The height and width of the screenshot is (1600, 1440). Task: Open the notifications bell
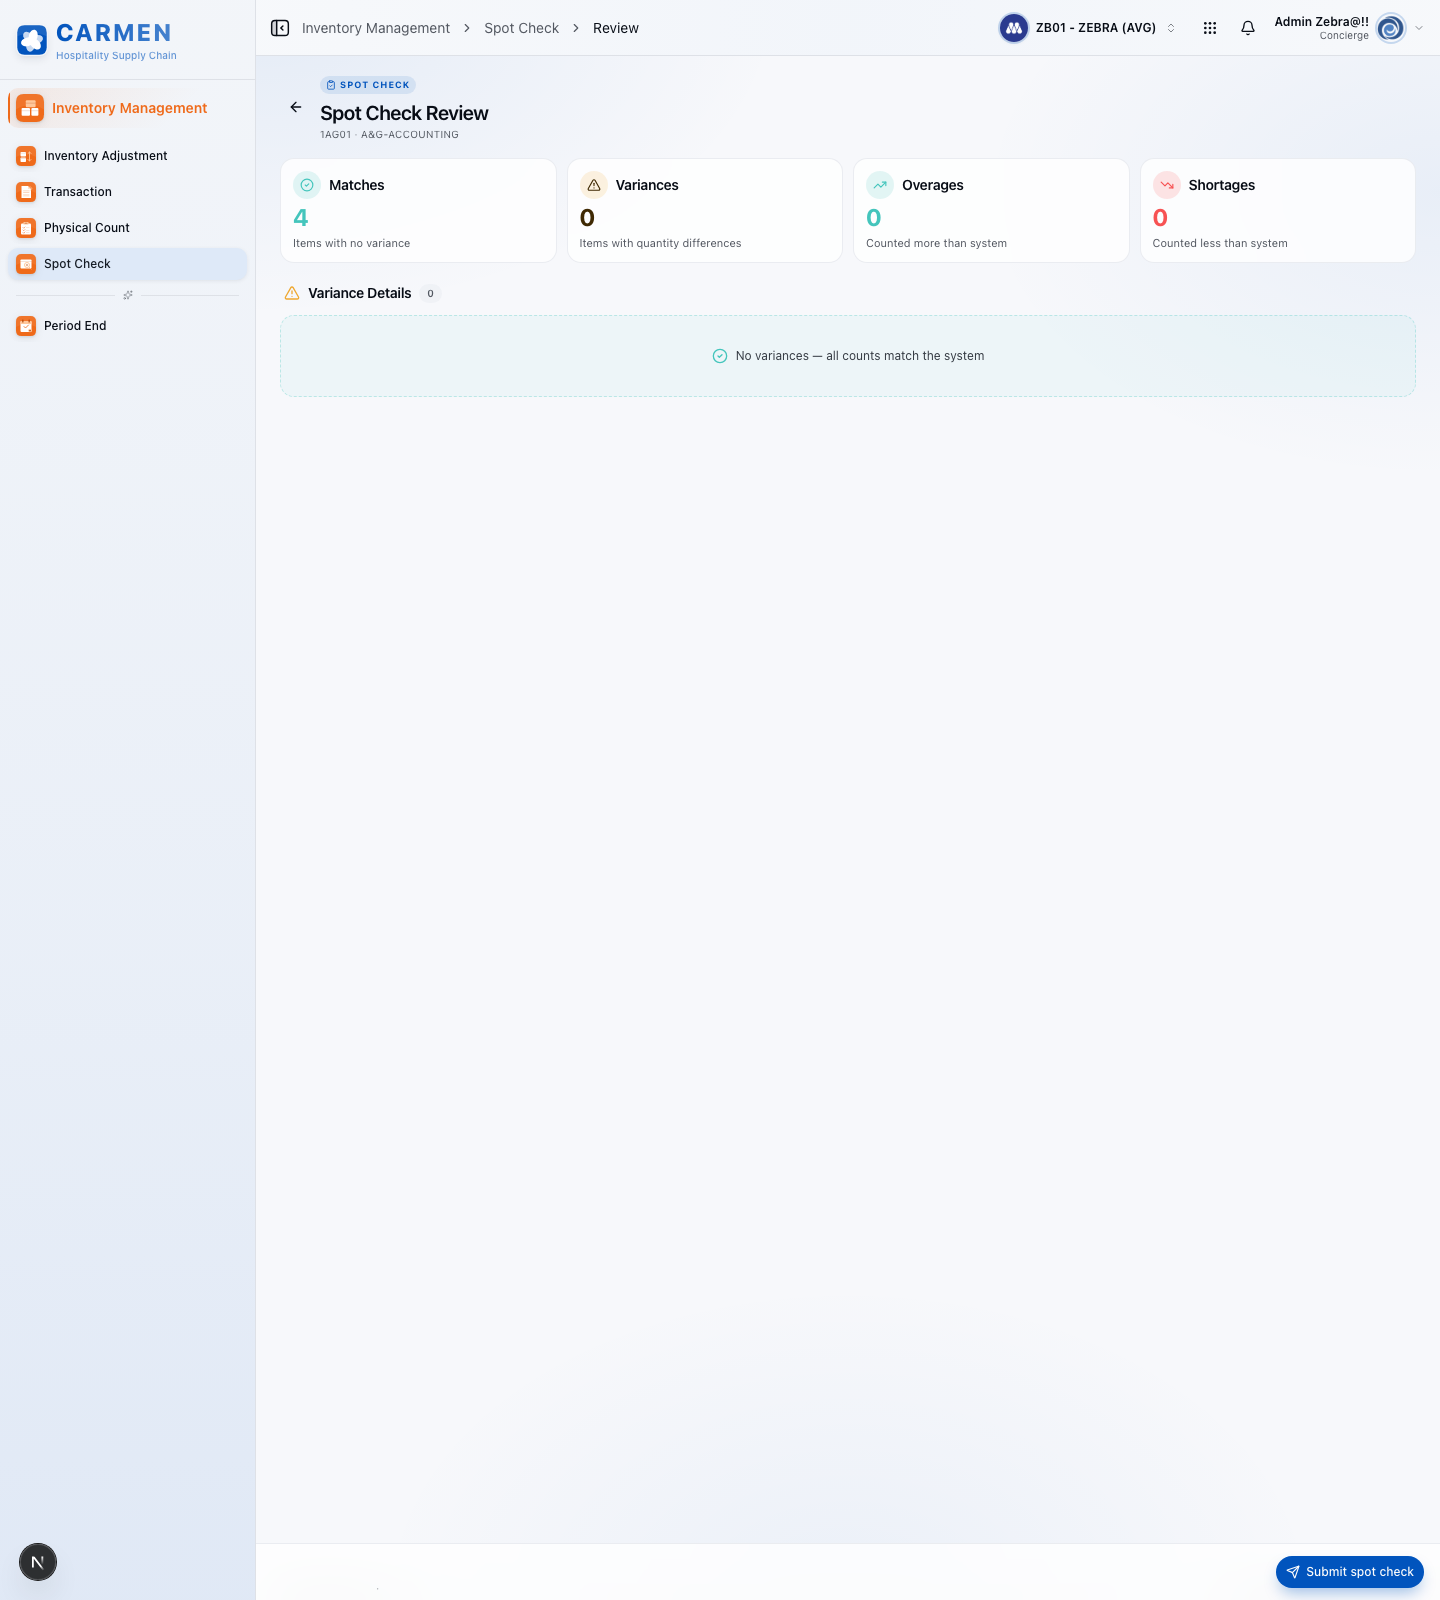click(1248, 28)
